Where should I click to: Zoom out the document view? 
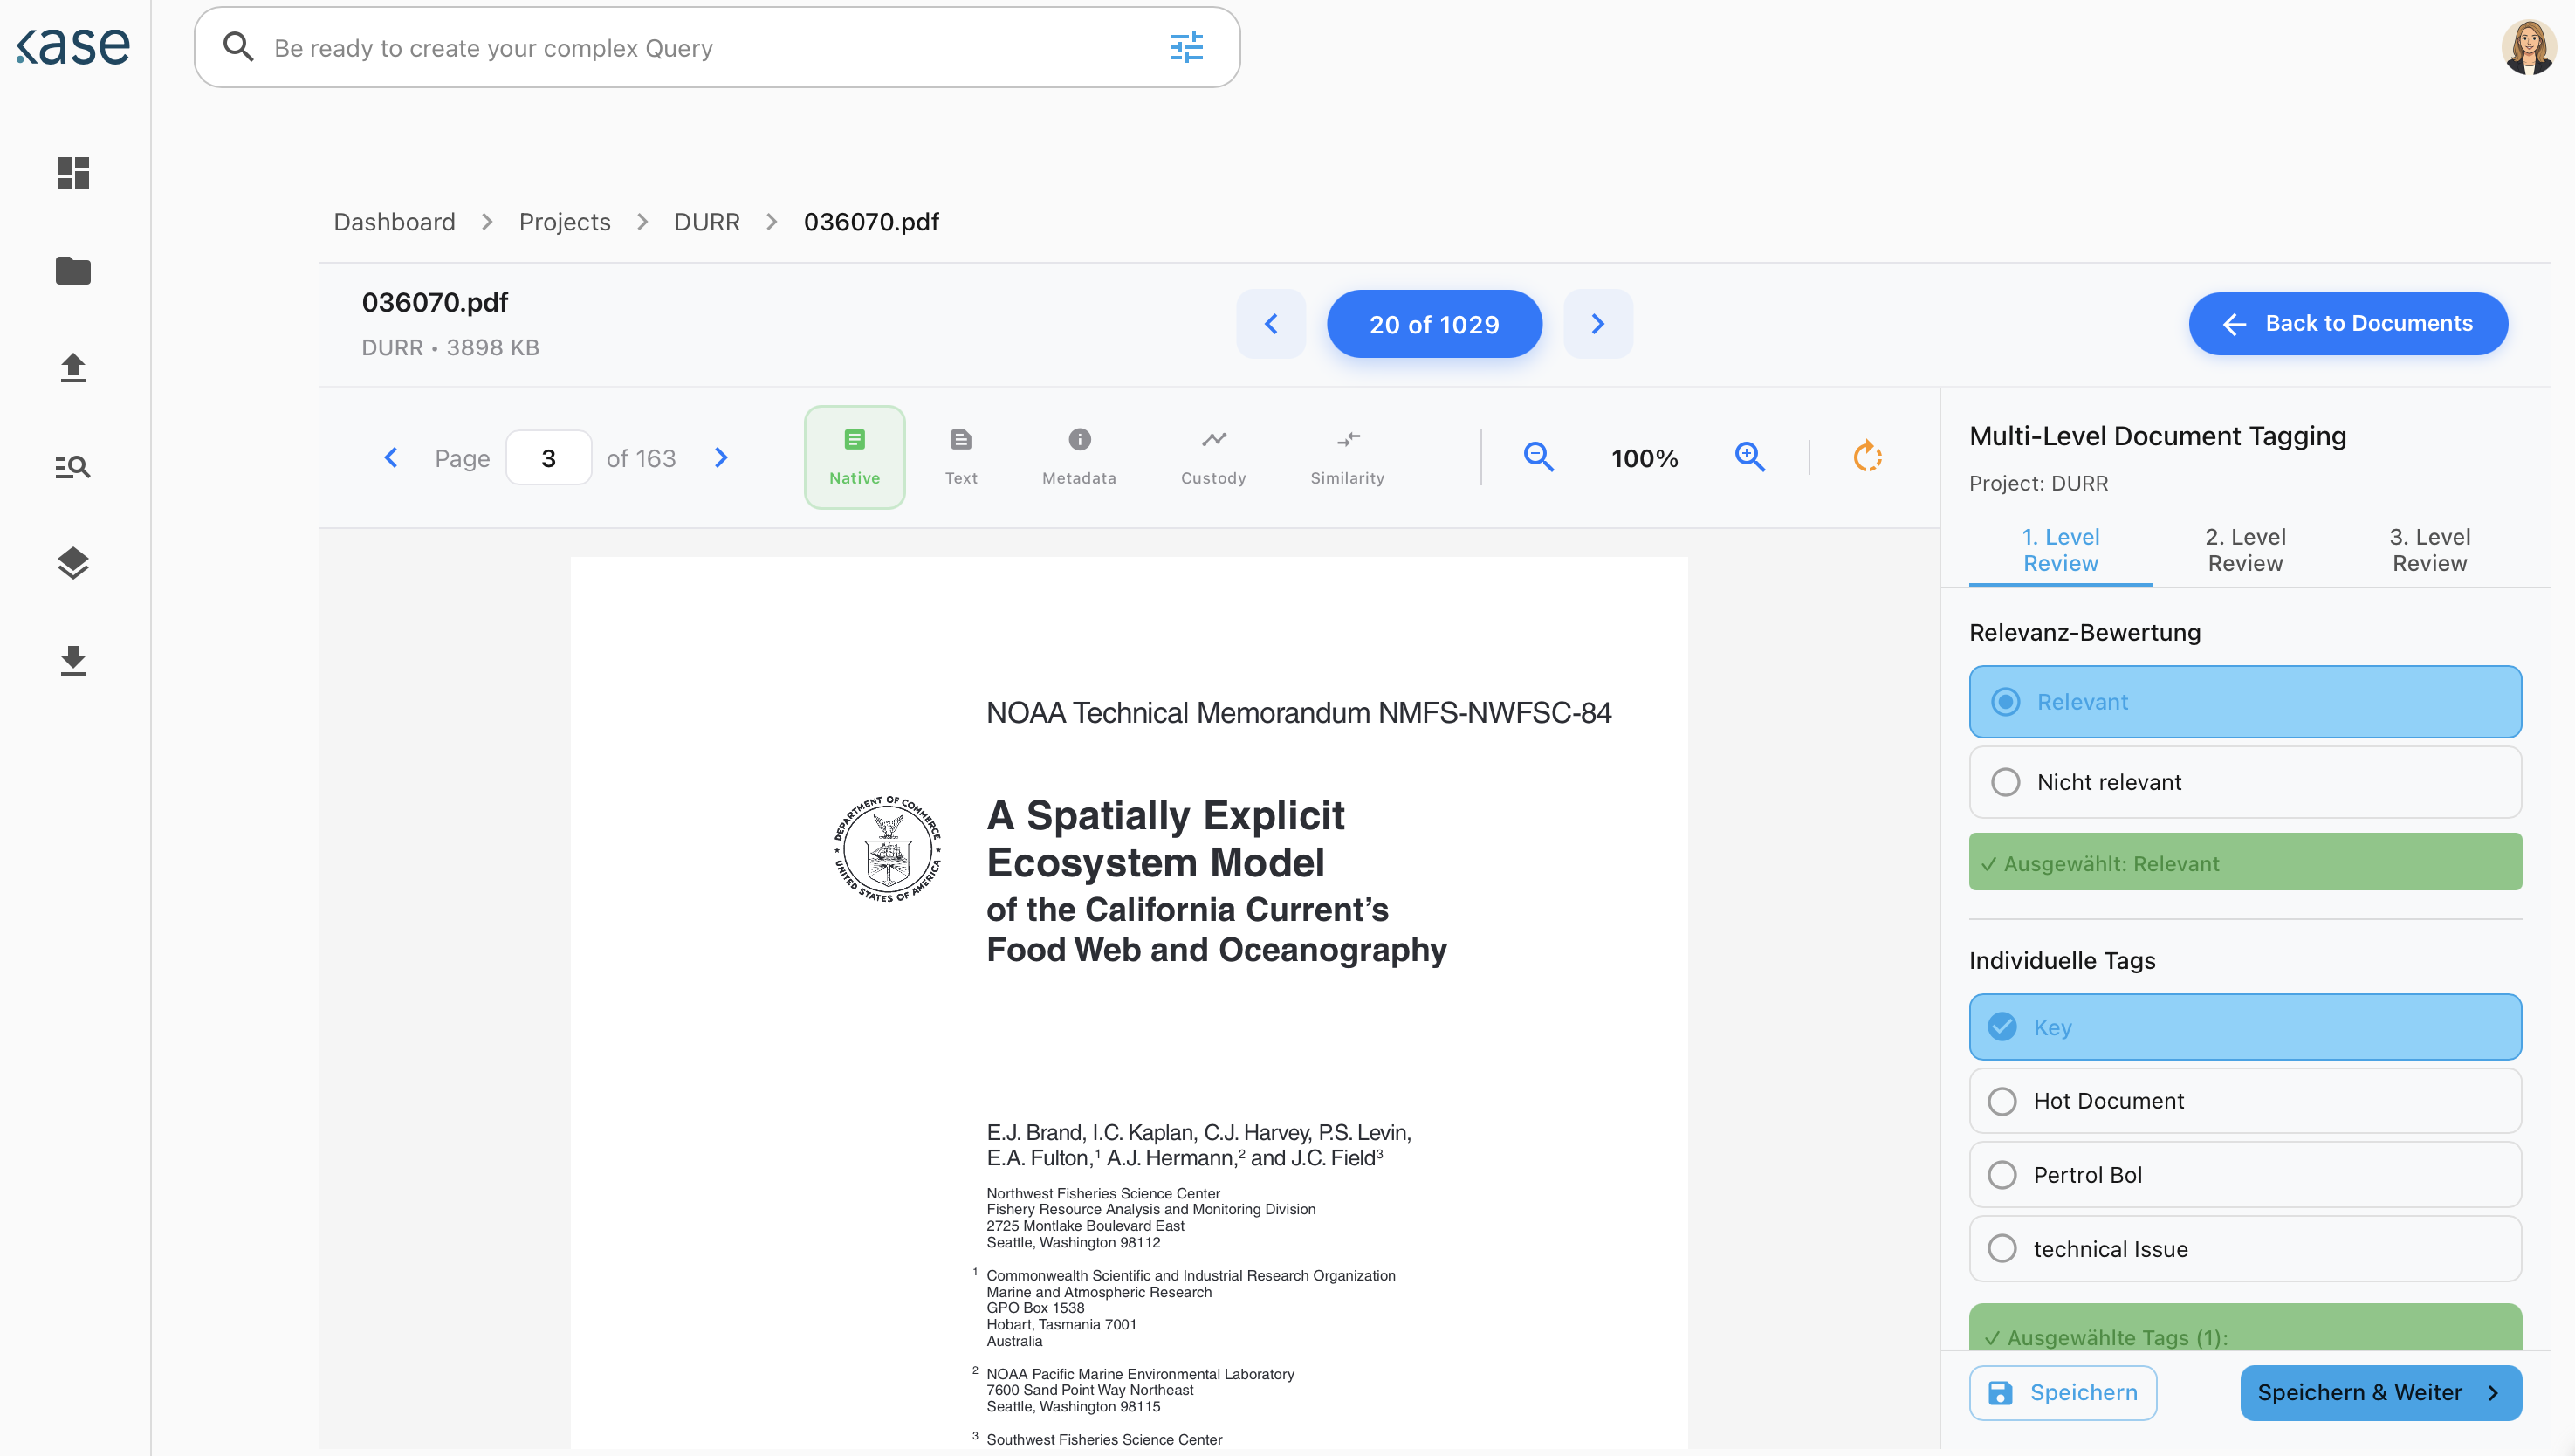(1538, 458)
